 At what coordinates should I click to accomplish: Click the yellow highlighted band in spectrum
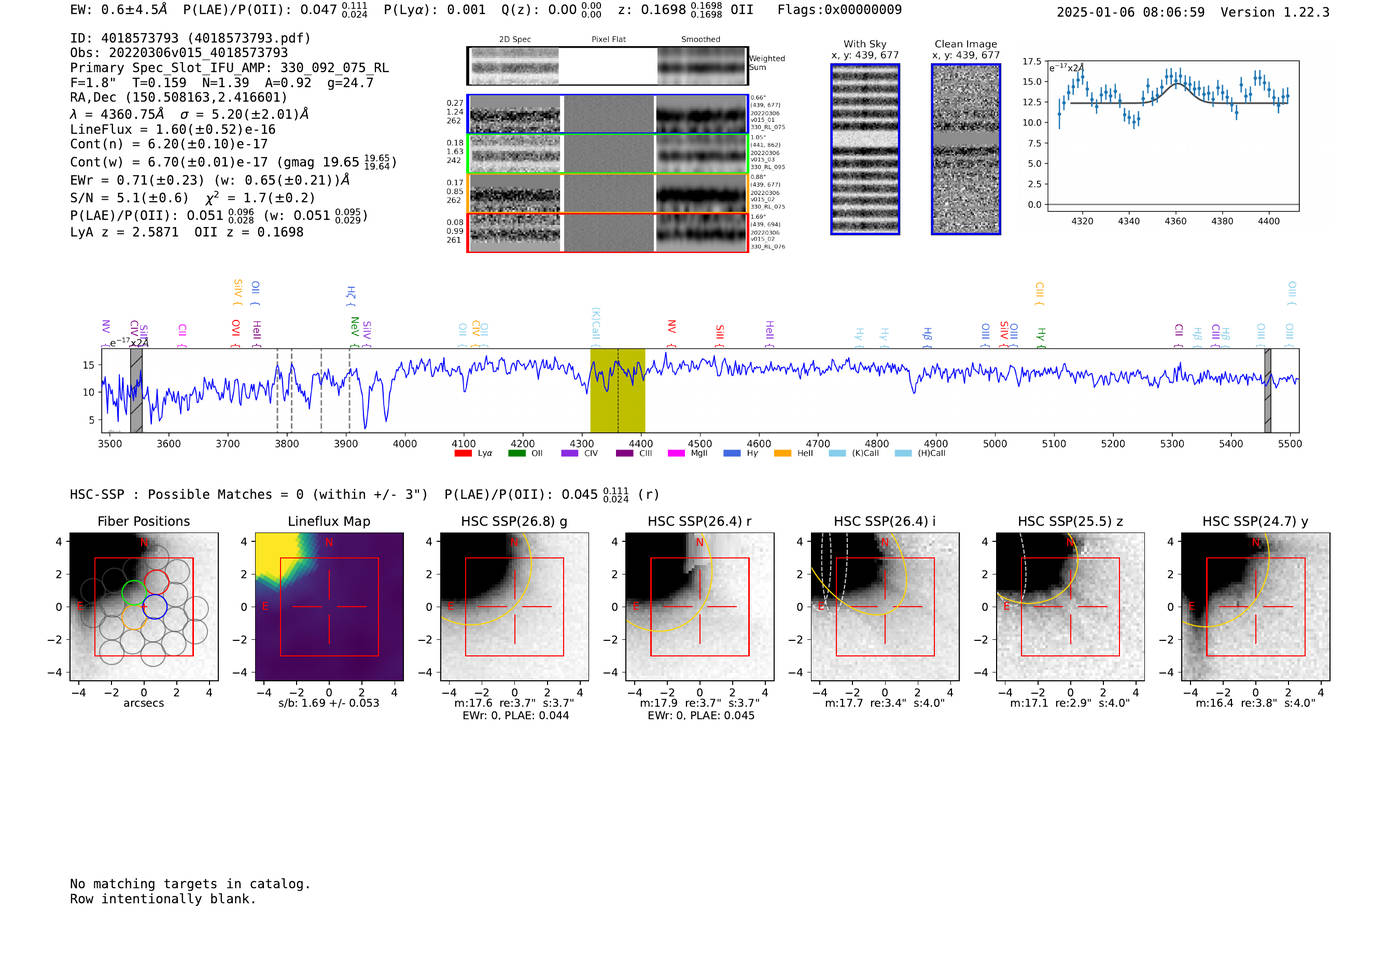617,390
